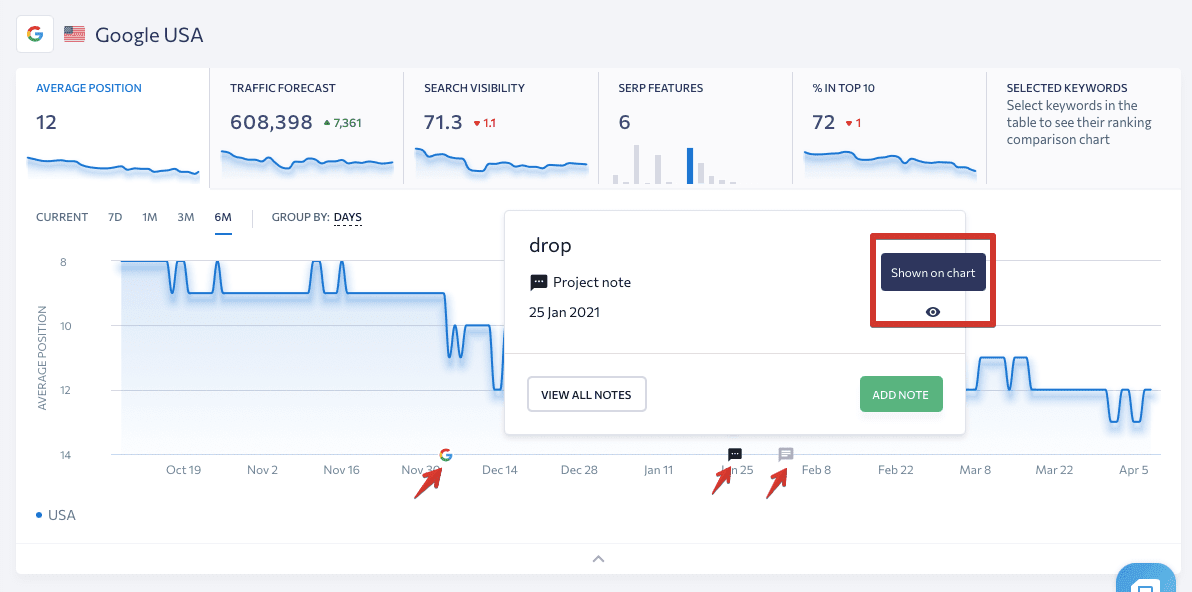This screenshot has width=1192, height=592.
Task: Select the SERP Features tab
Action: click(x=695, y=127)
